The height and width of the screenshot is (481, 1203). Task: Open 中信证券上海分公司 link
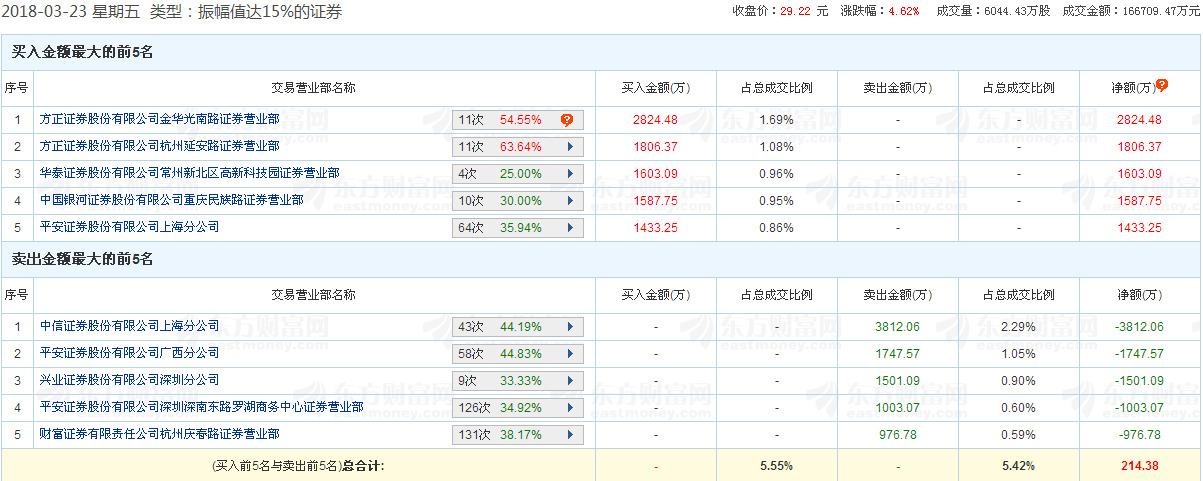(129, 326)
